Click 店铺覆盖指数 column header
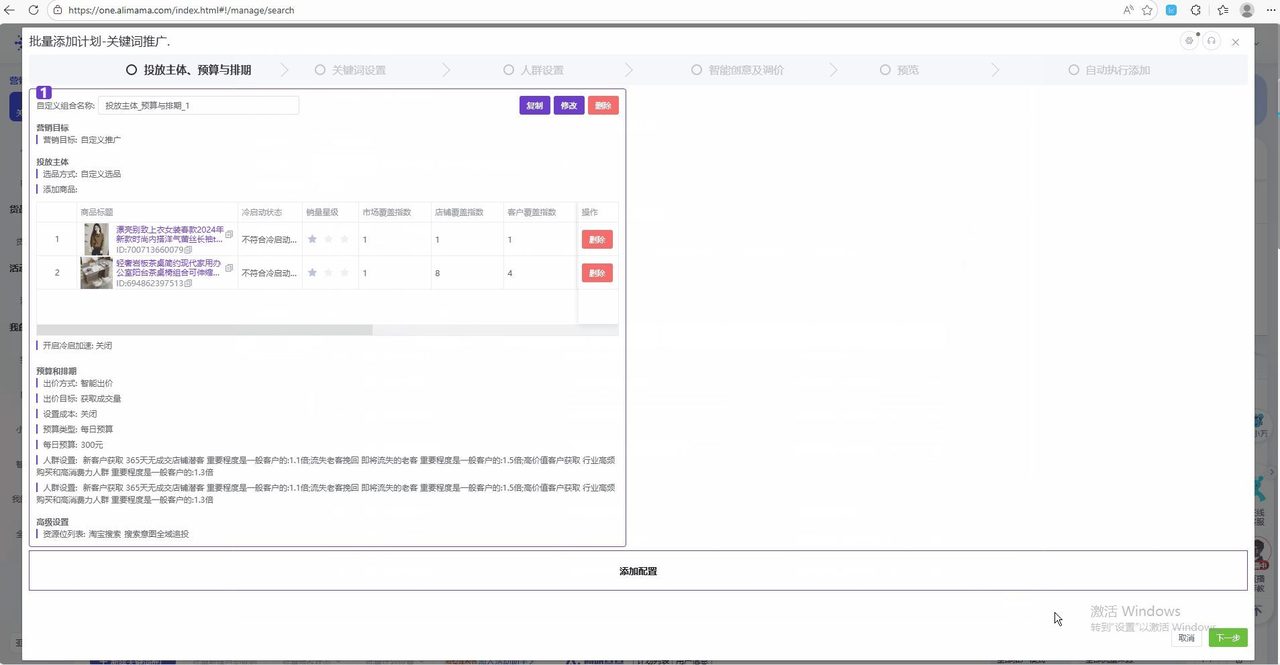Image resolution: width=1280 pixels, height=665 pixels. point(460,212)
